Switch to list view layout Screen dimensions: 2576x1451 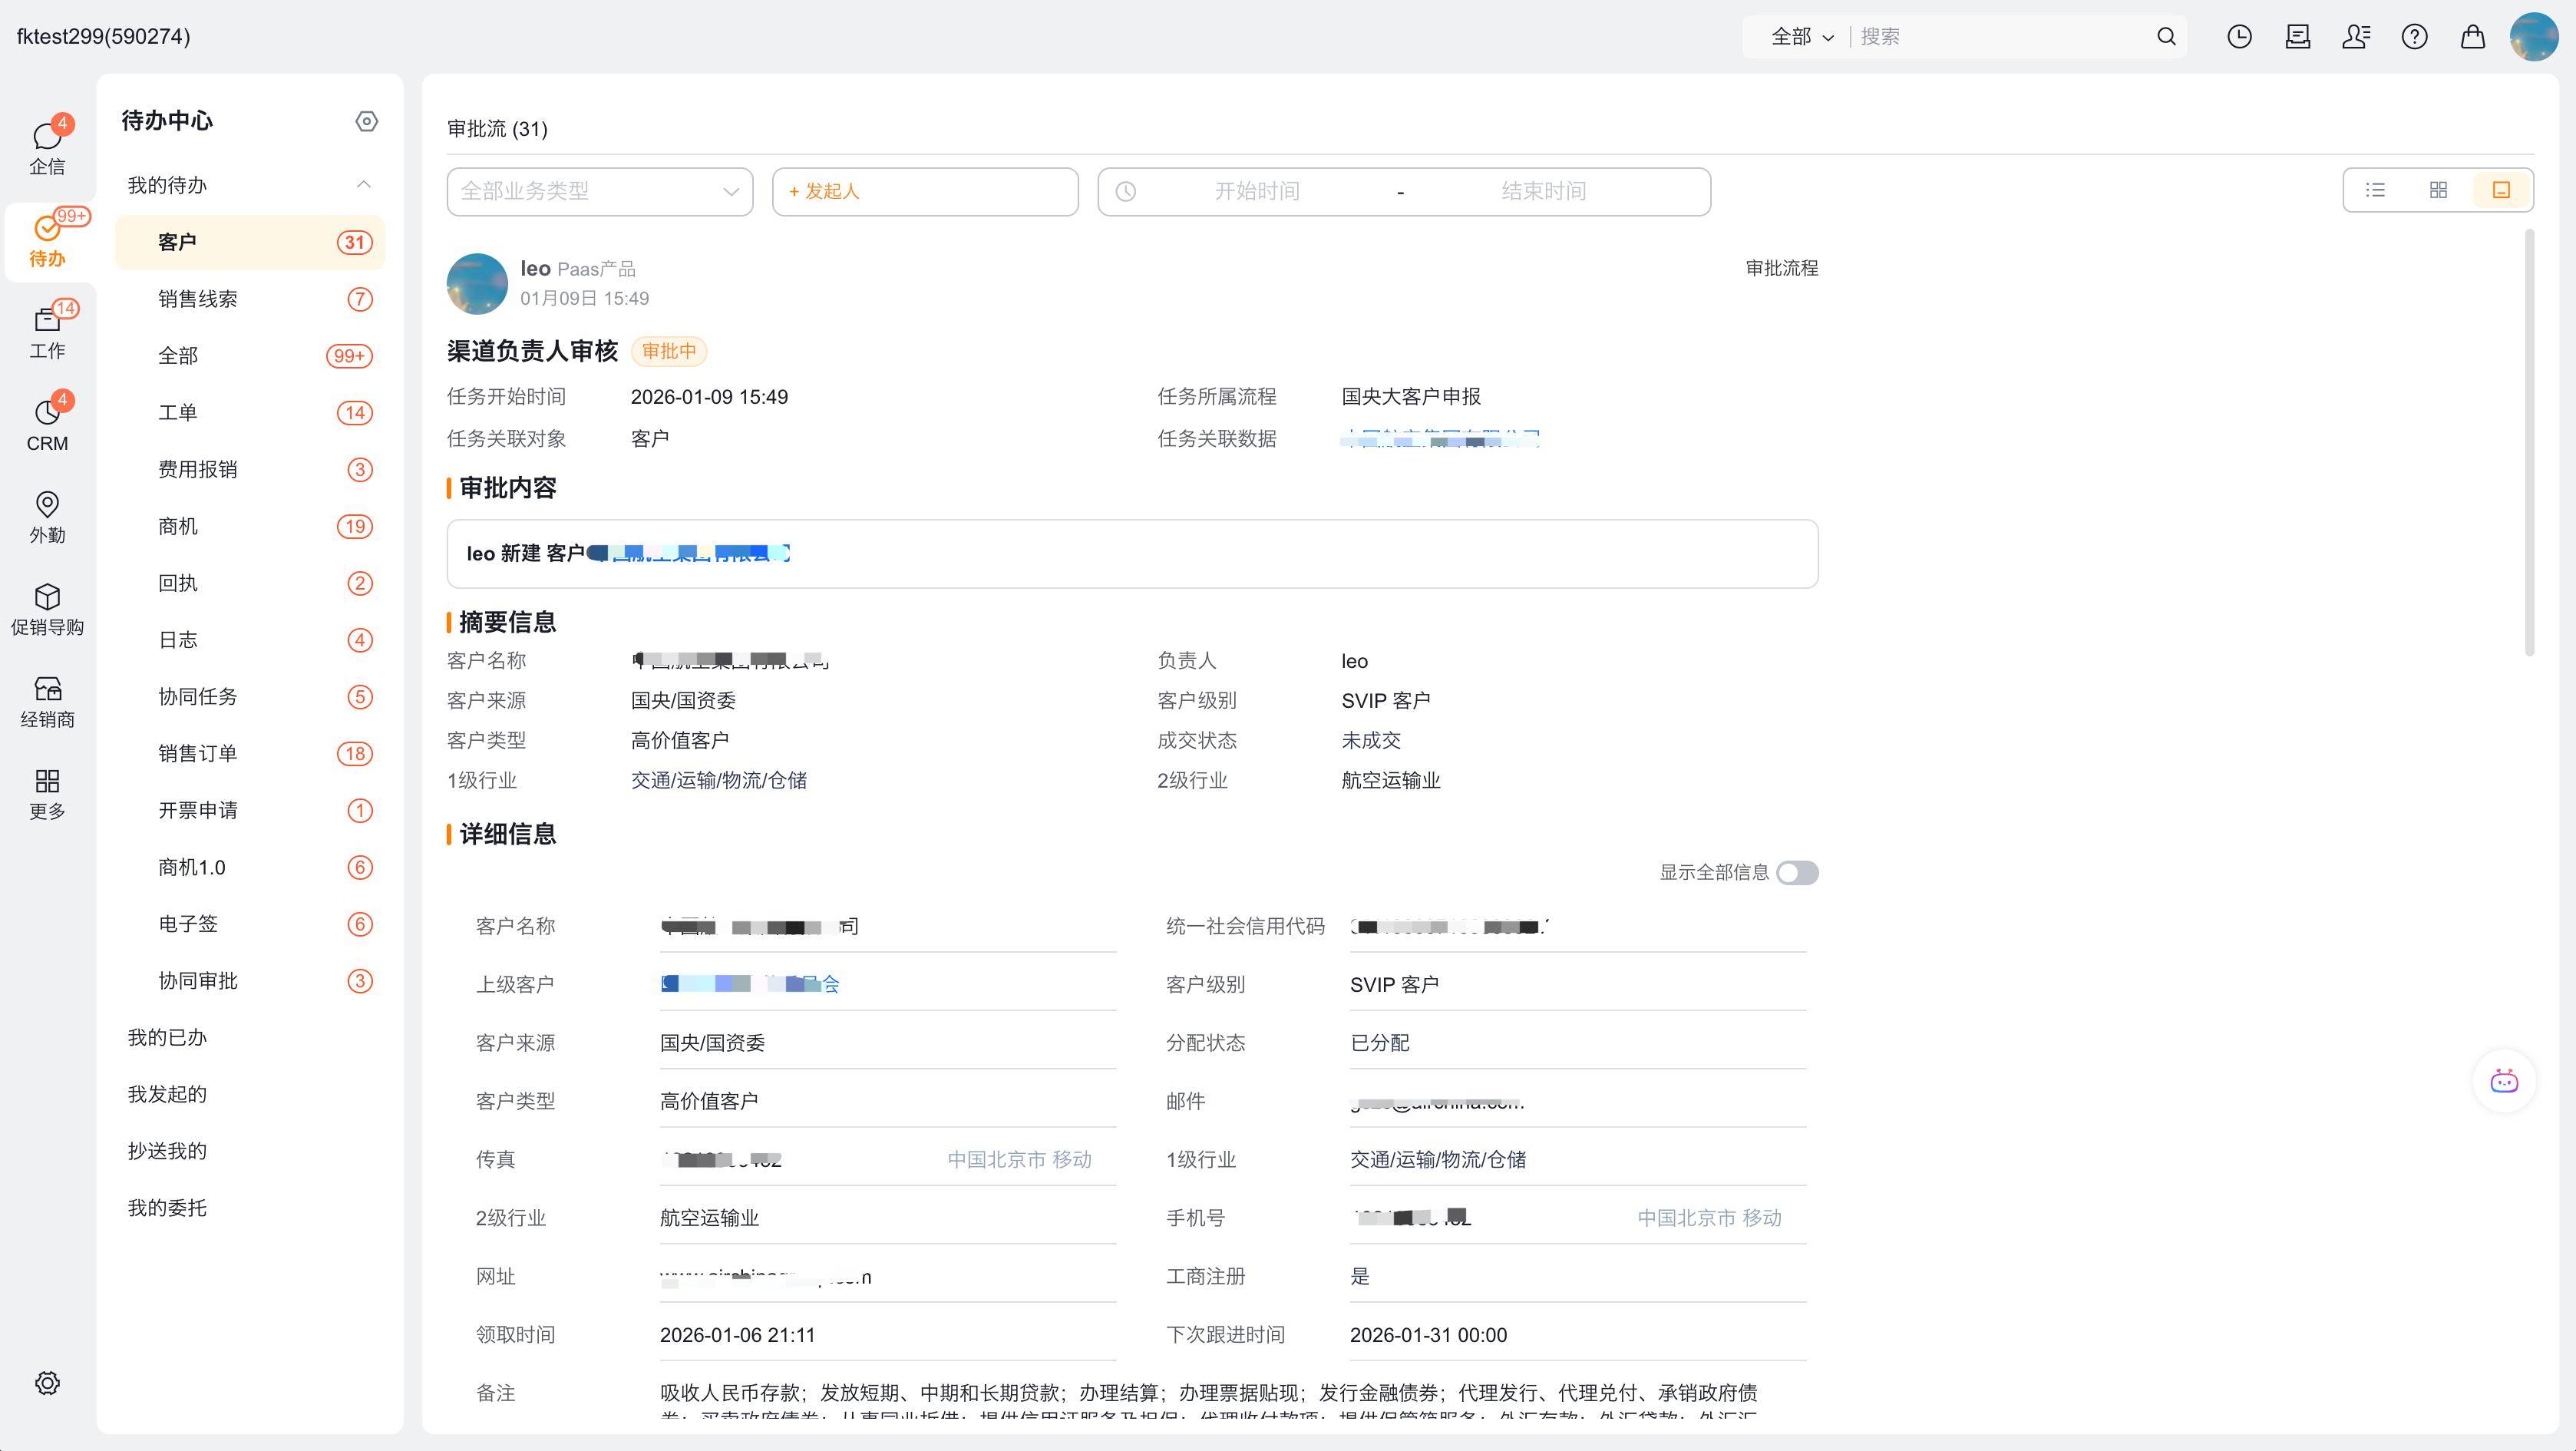[x=2375, y=190]
